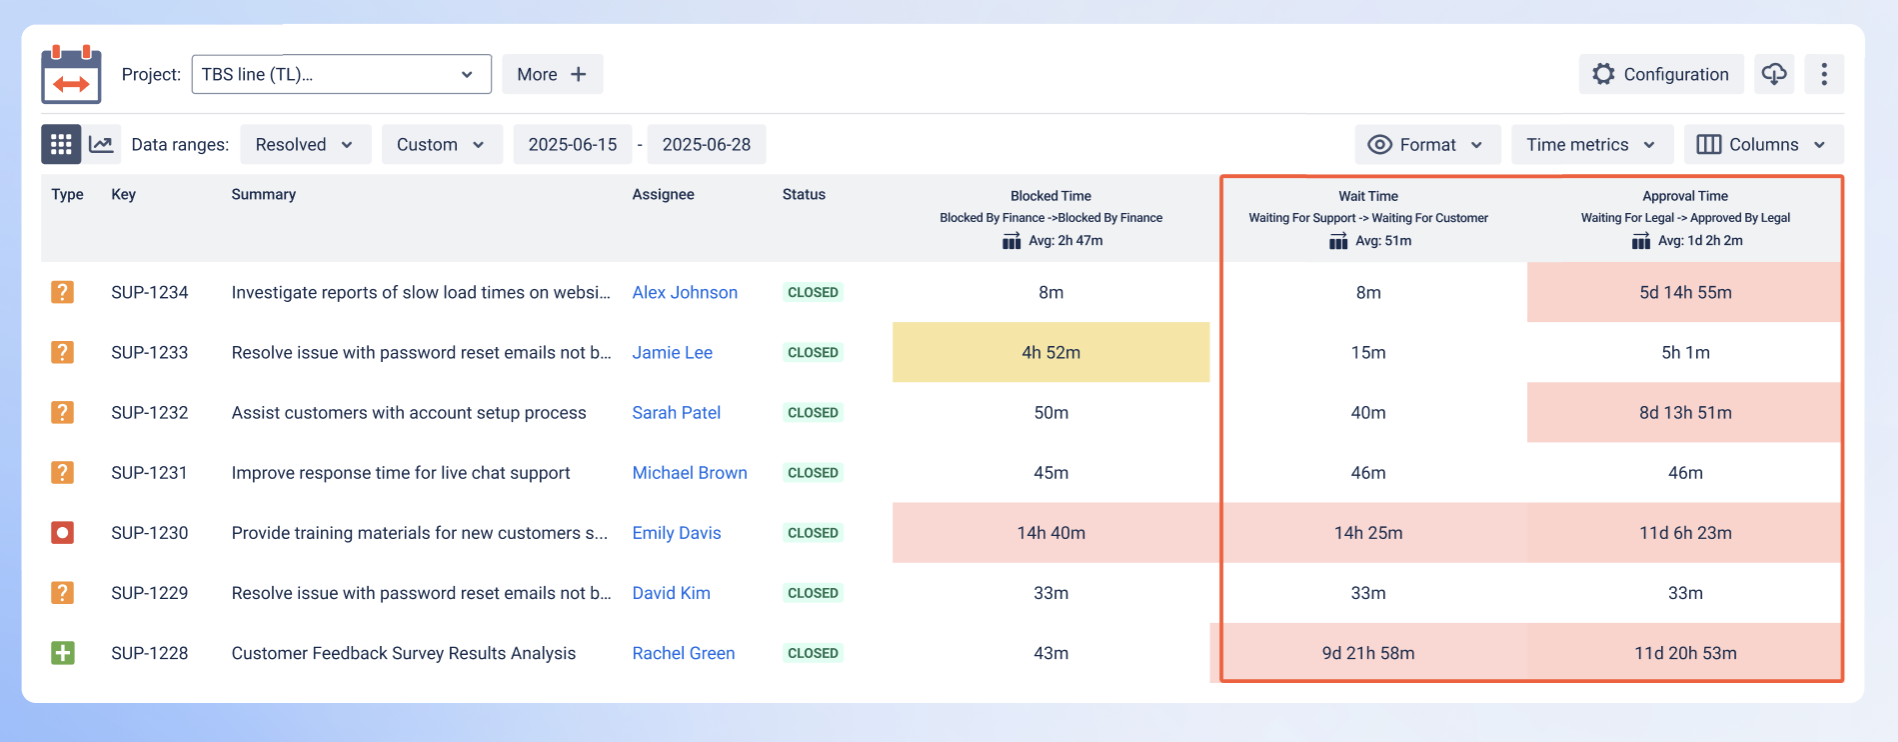
Task: Open the three-dot more options menu
Action: click(1824, 74)
